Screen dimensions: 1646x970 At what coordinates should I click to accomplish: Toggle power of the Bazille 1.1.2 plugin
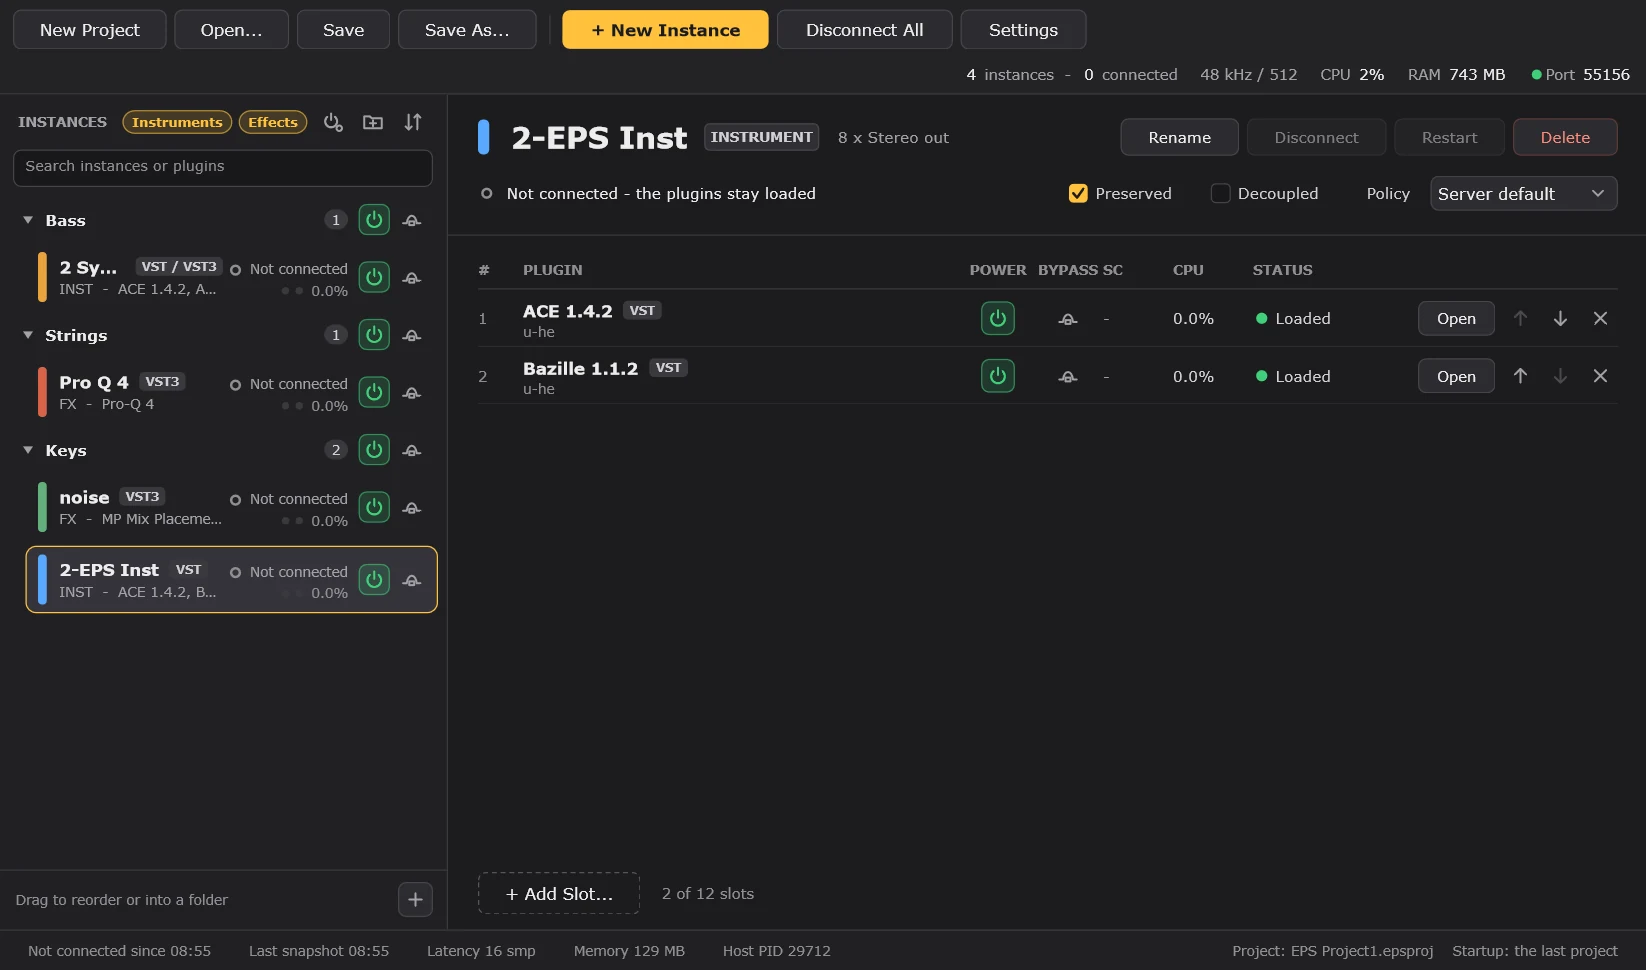(x=997, y=376)
